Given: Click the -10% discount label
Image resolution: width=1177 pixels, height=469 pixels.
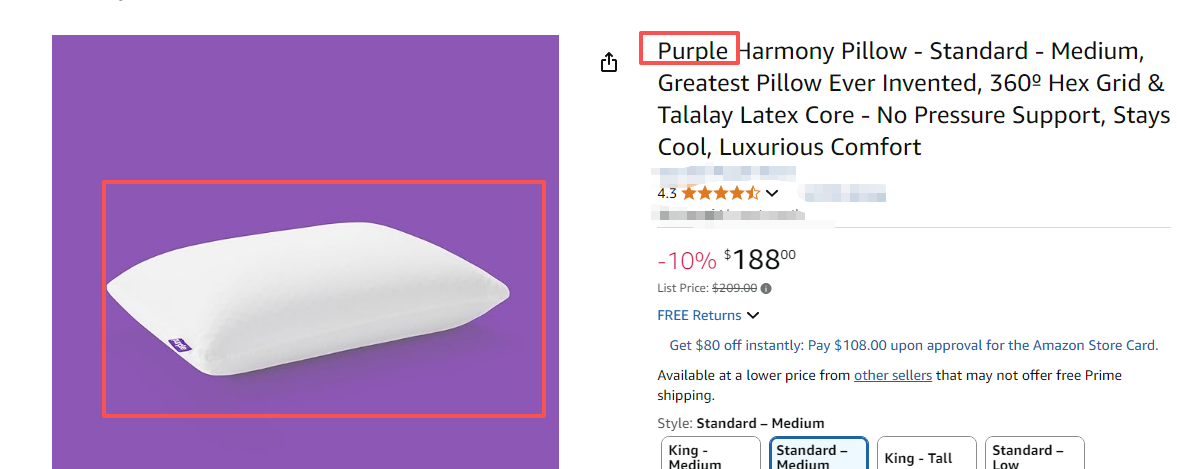Looking at the screenshot, I should point(686,262).
